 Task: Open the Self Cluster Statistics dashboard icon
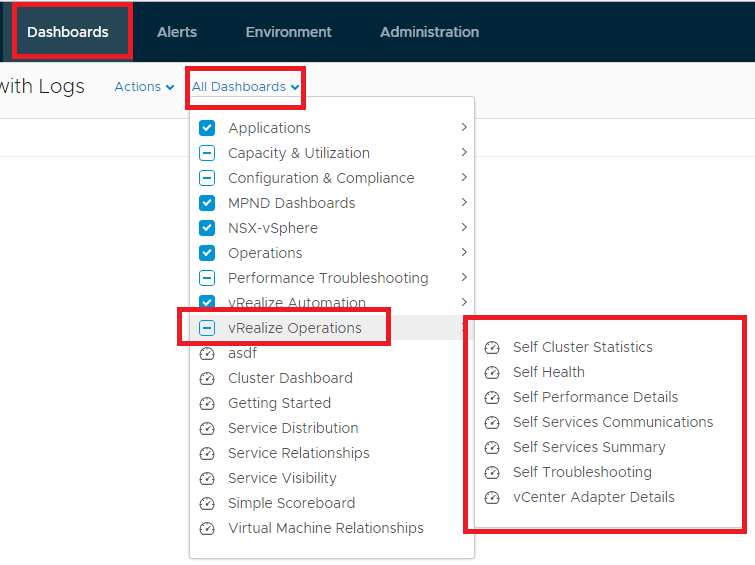pos(492,347)
